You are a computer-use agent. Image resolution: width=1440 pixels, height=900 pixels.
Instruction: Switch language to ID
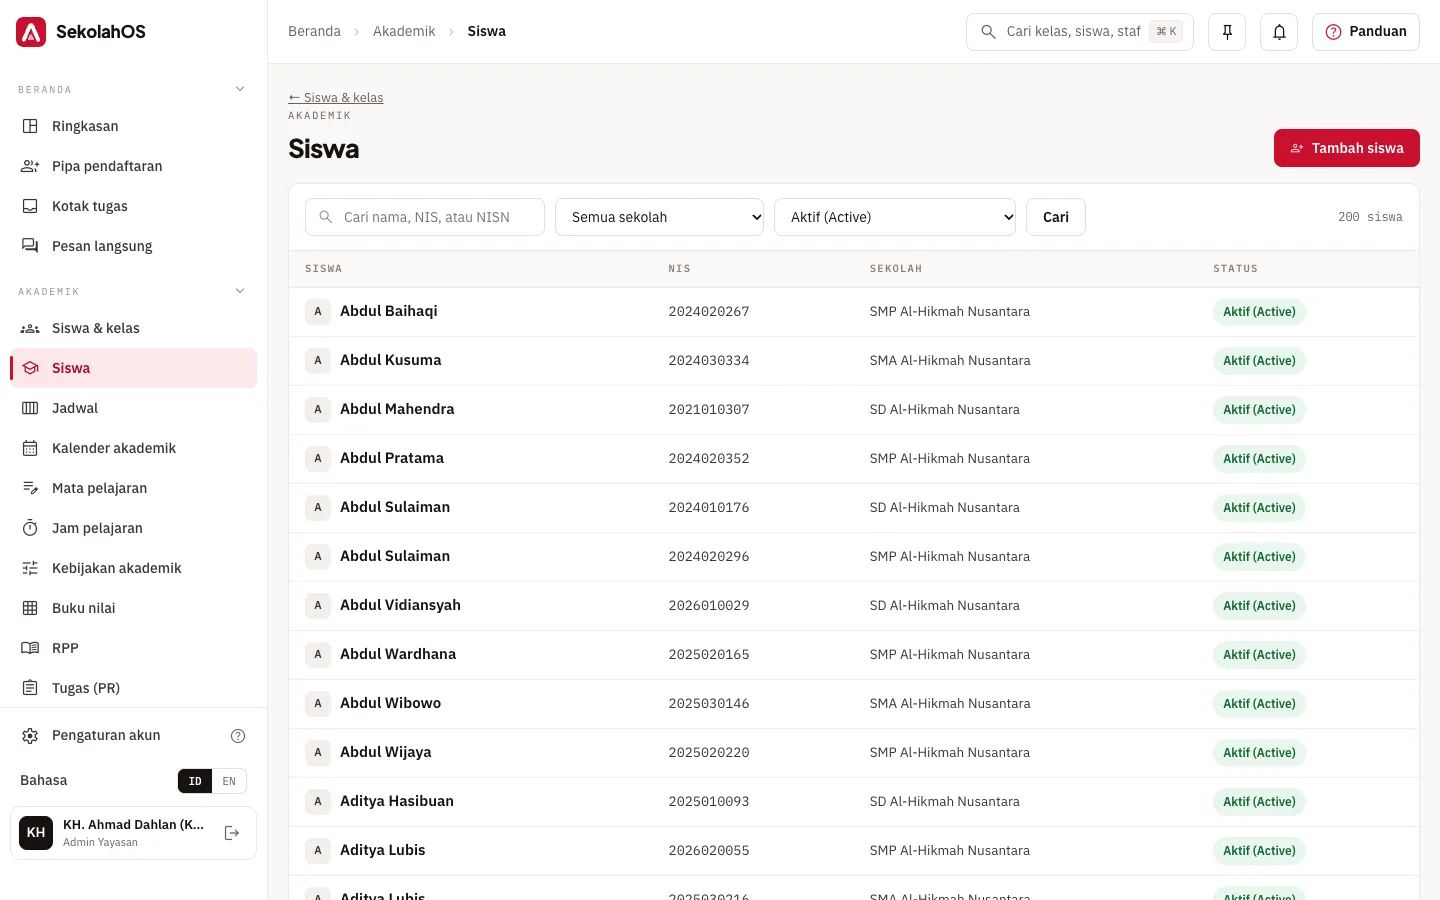tap(195, 781)
